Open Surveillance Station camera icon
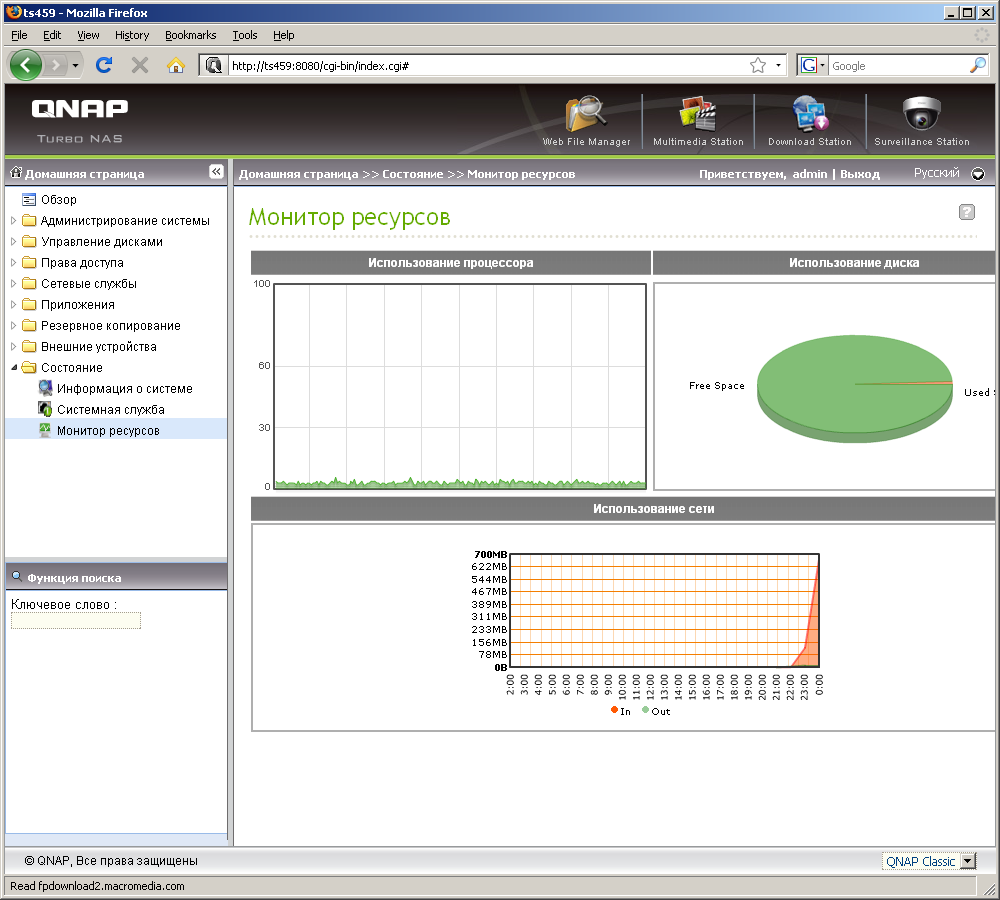The width and height of the screenshot is (1000, 900). point(922,114)
